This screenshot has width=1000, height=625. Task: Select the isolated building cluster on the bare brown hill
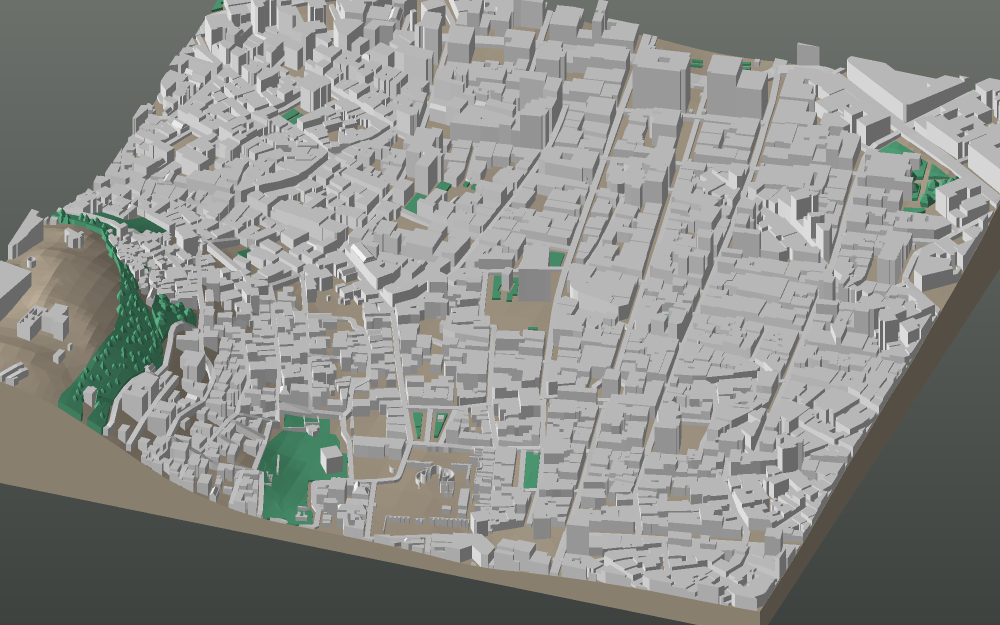43,322
